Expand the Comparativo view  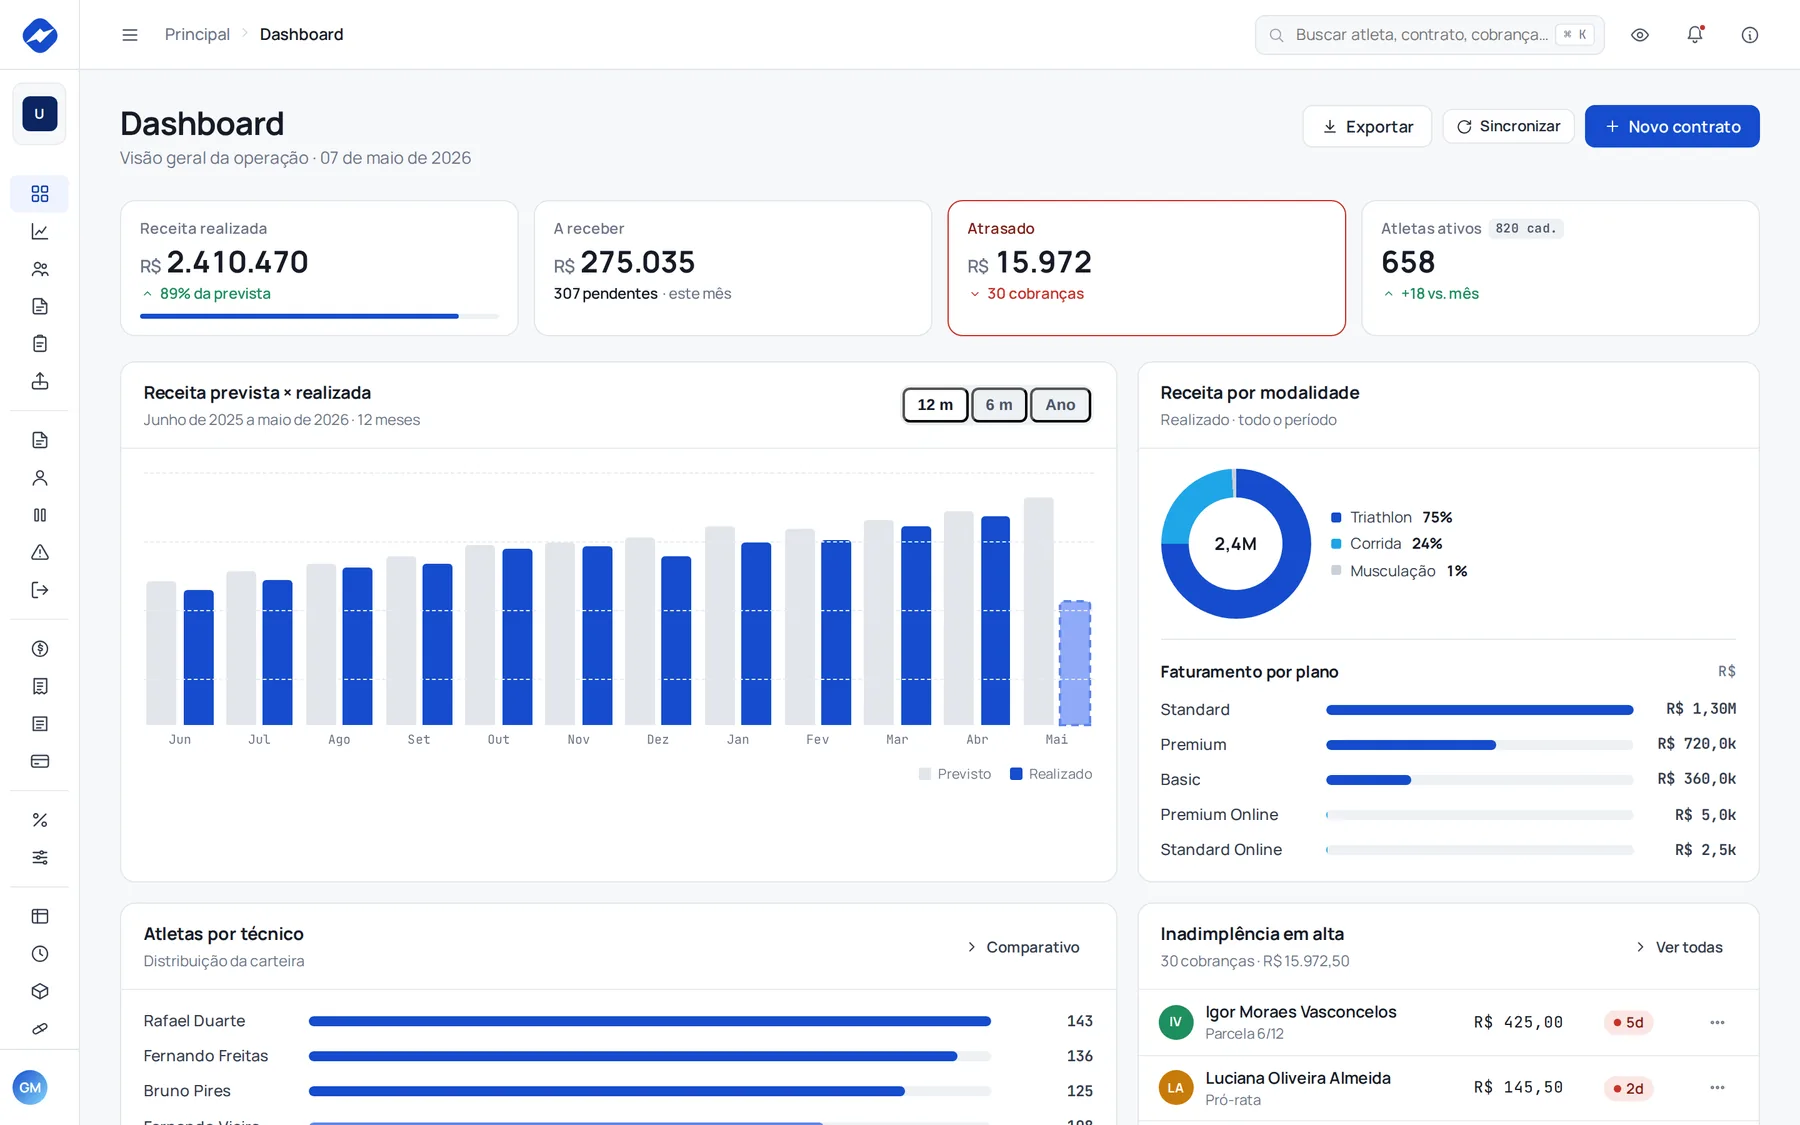point(1023,947)
